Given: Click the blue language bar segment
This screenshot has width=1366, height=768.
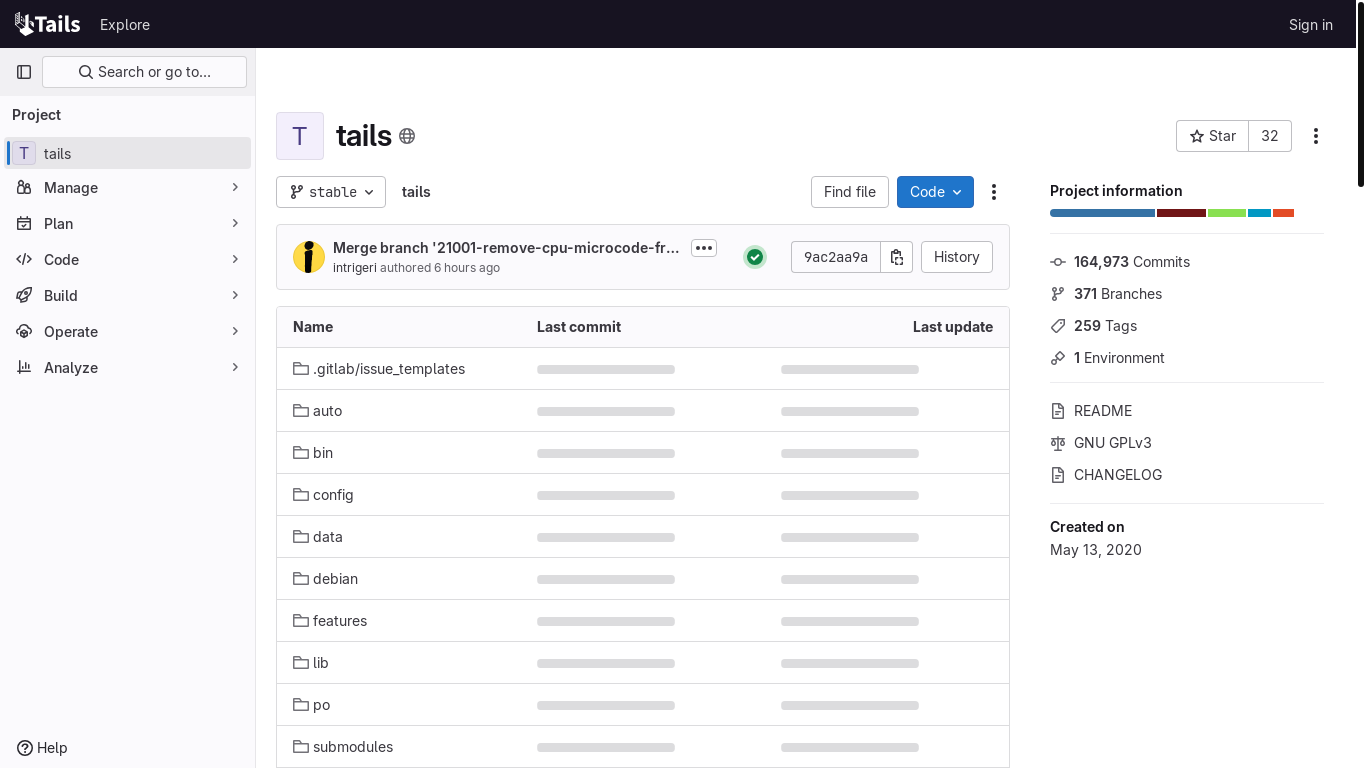Looking at the screenshot, I should click(x=1102, y=213).
